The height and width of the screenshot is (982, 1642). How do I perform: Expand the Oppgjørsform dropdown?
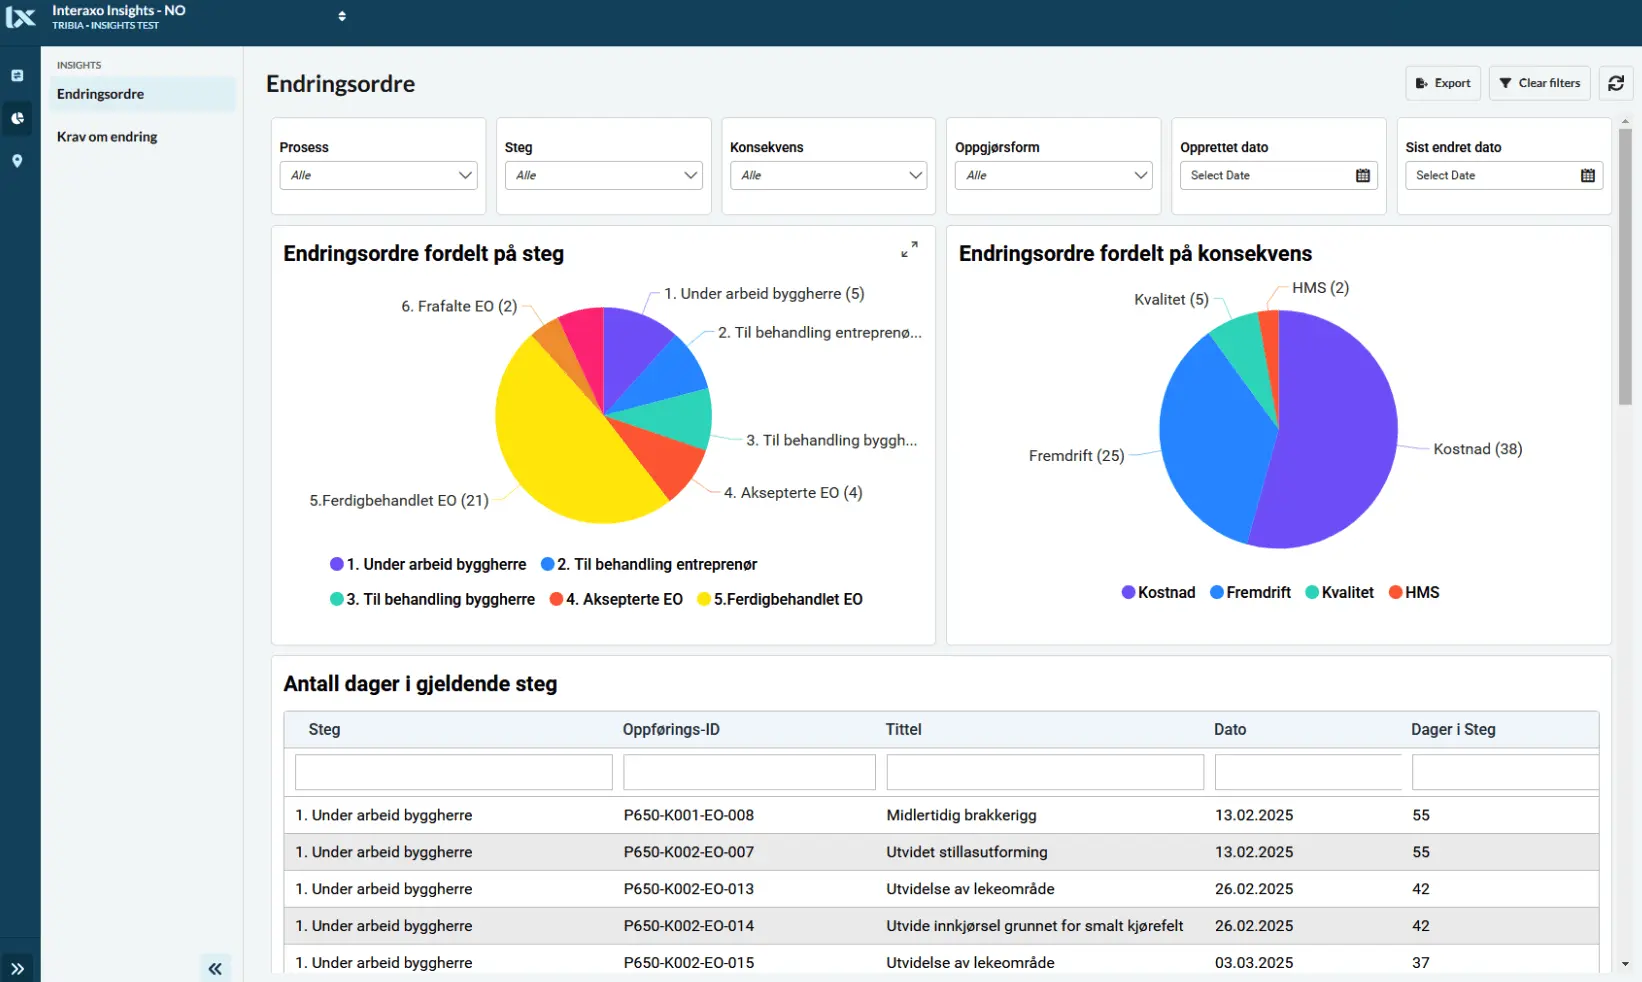tap(1053, 176)
